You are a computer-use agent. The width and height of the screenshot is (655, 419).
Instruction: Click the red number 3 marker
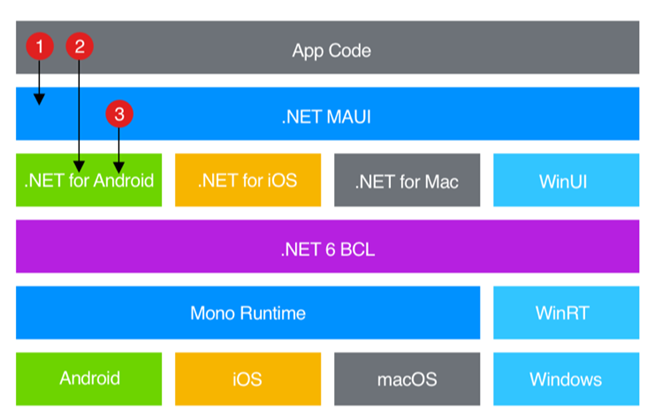point(119,115)
